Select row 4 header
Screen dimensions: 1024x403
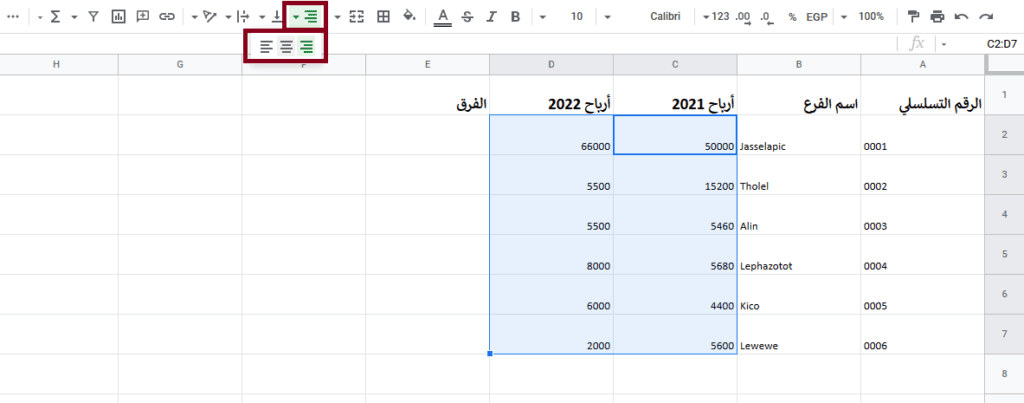(1004, 214)
